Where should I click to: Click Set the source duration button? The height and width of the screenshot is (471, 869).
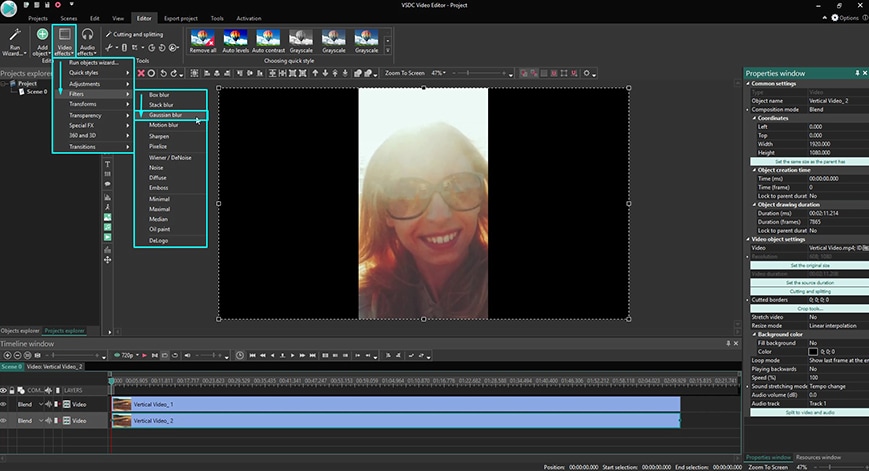click(809, 283)
